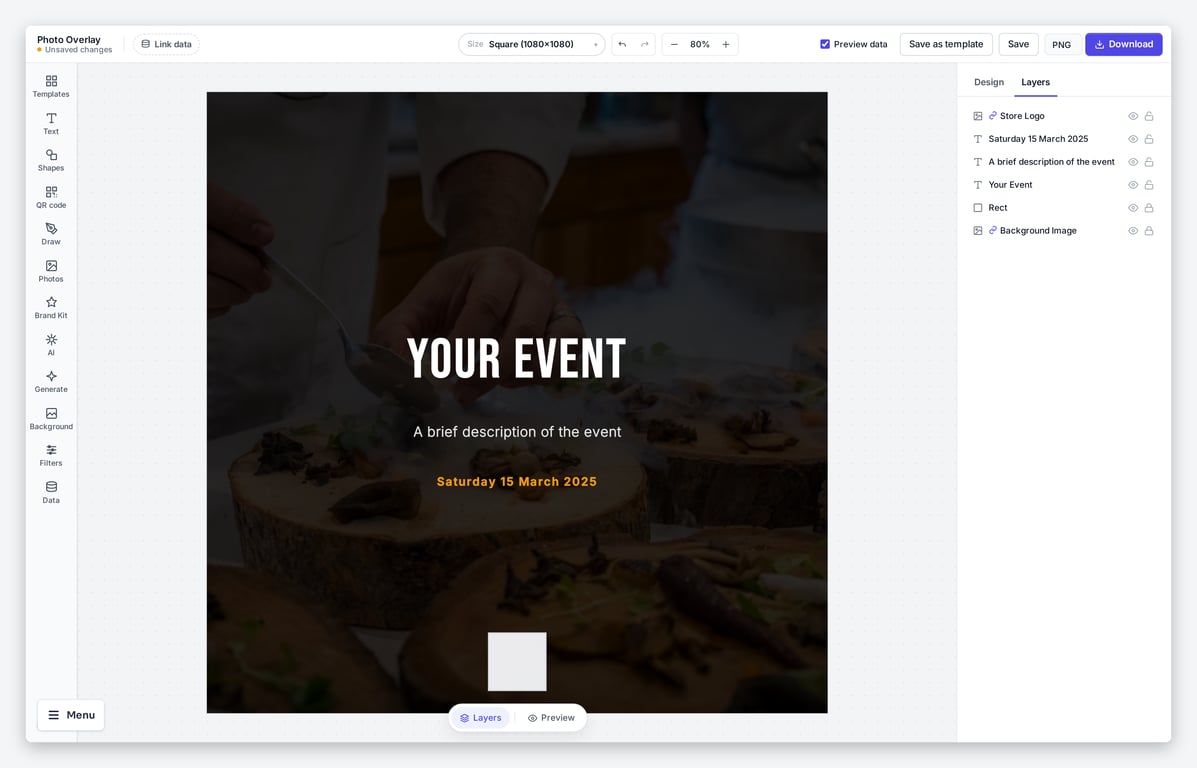Viewport: 1197px width, 768px height.
Task: Select the Text tool
Action: click(x=51, y=124)
